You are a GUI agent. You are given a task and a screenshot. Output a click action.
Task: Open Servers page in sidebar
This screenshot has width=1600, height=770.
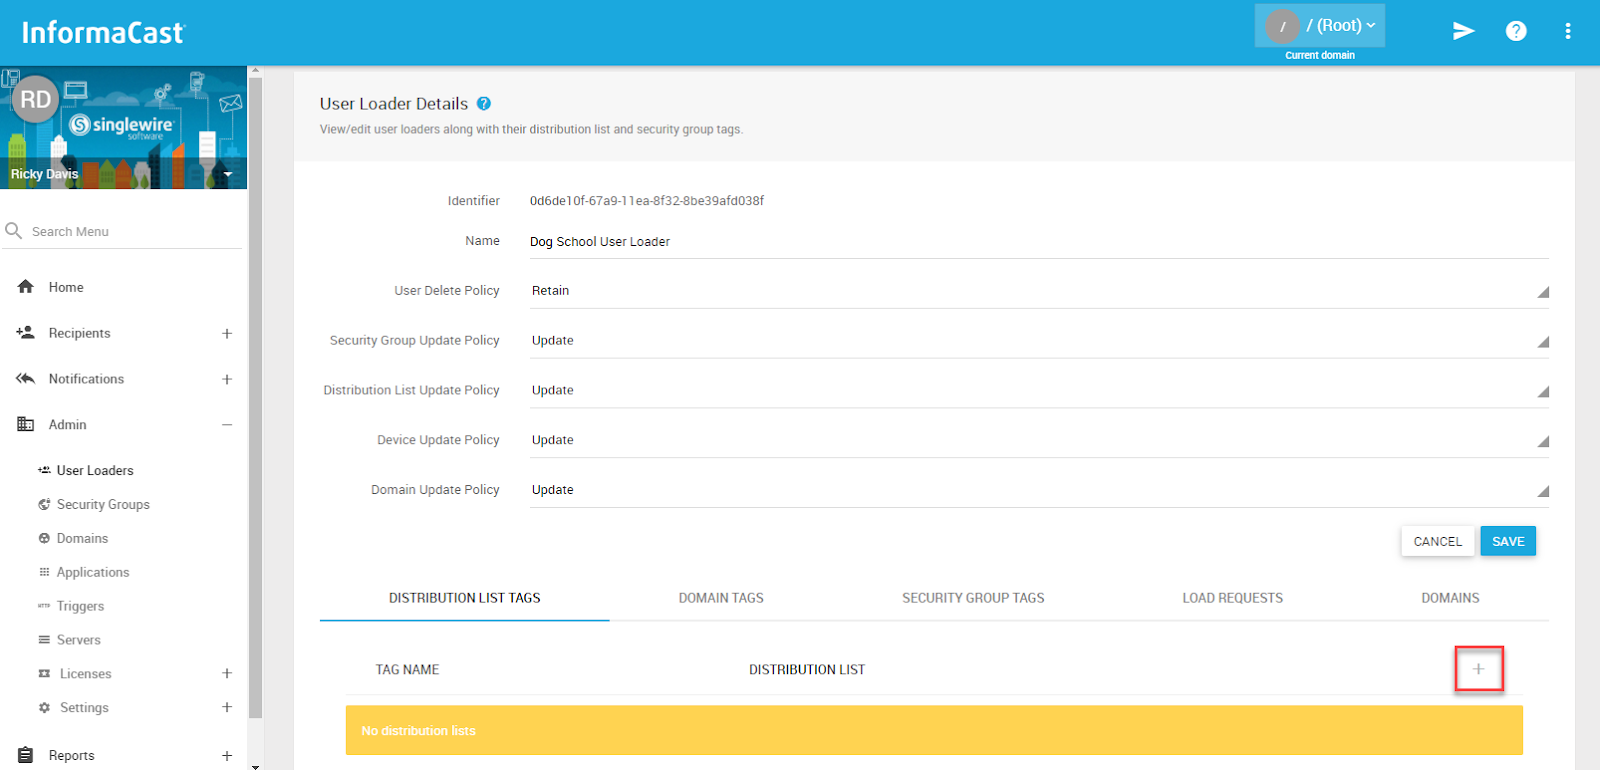[x=79, y=640]
